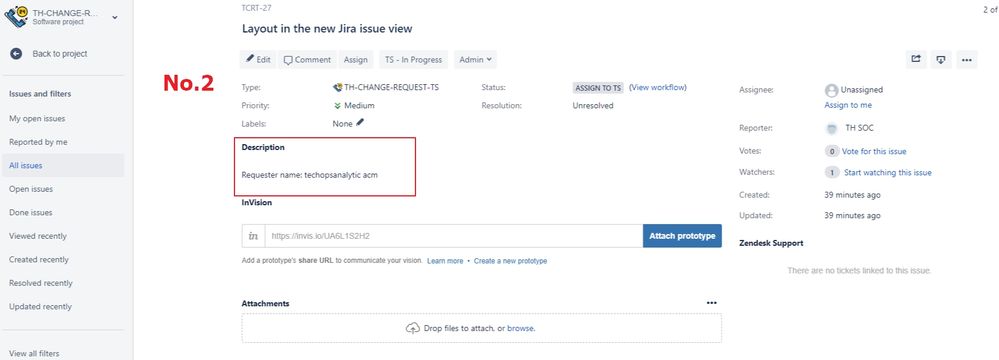Click the InVision prototype URL field
The image size is (999, 360).
point(454,236)
